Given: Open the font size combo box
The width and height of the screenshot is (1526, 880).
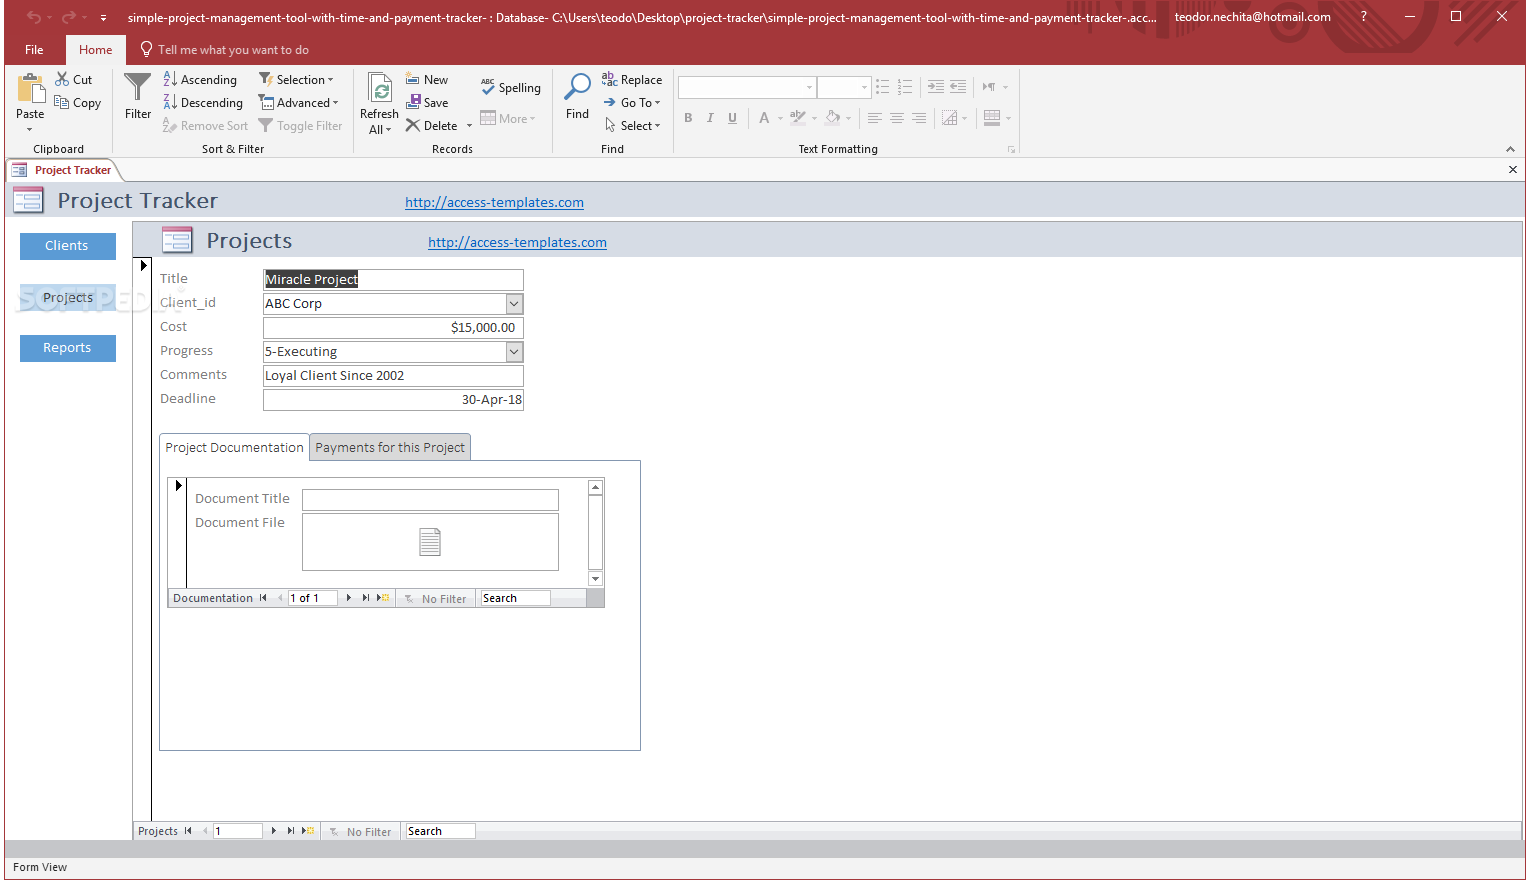Looking at the screenshot, I should [844, 87].
